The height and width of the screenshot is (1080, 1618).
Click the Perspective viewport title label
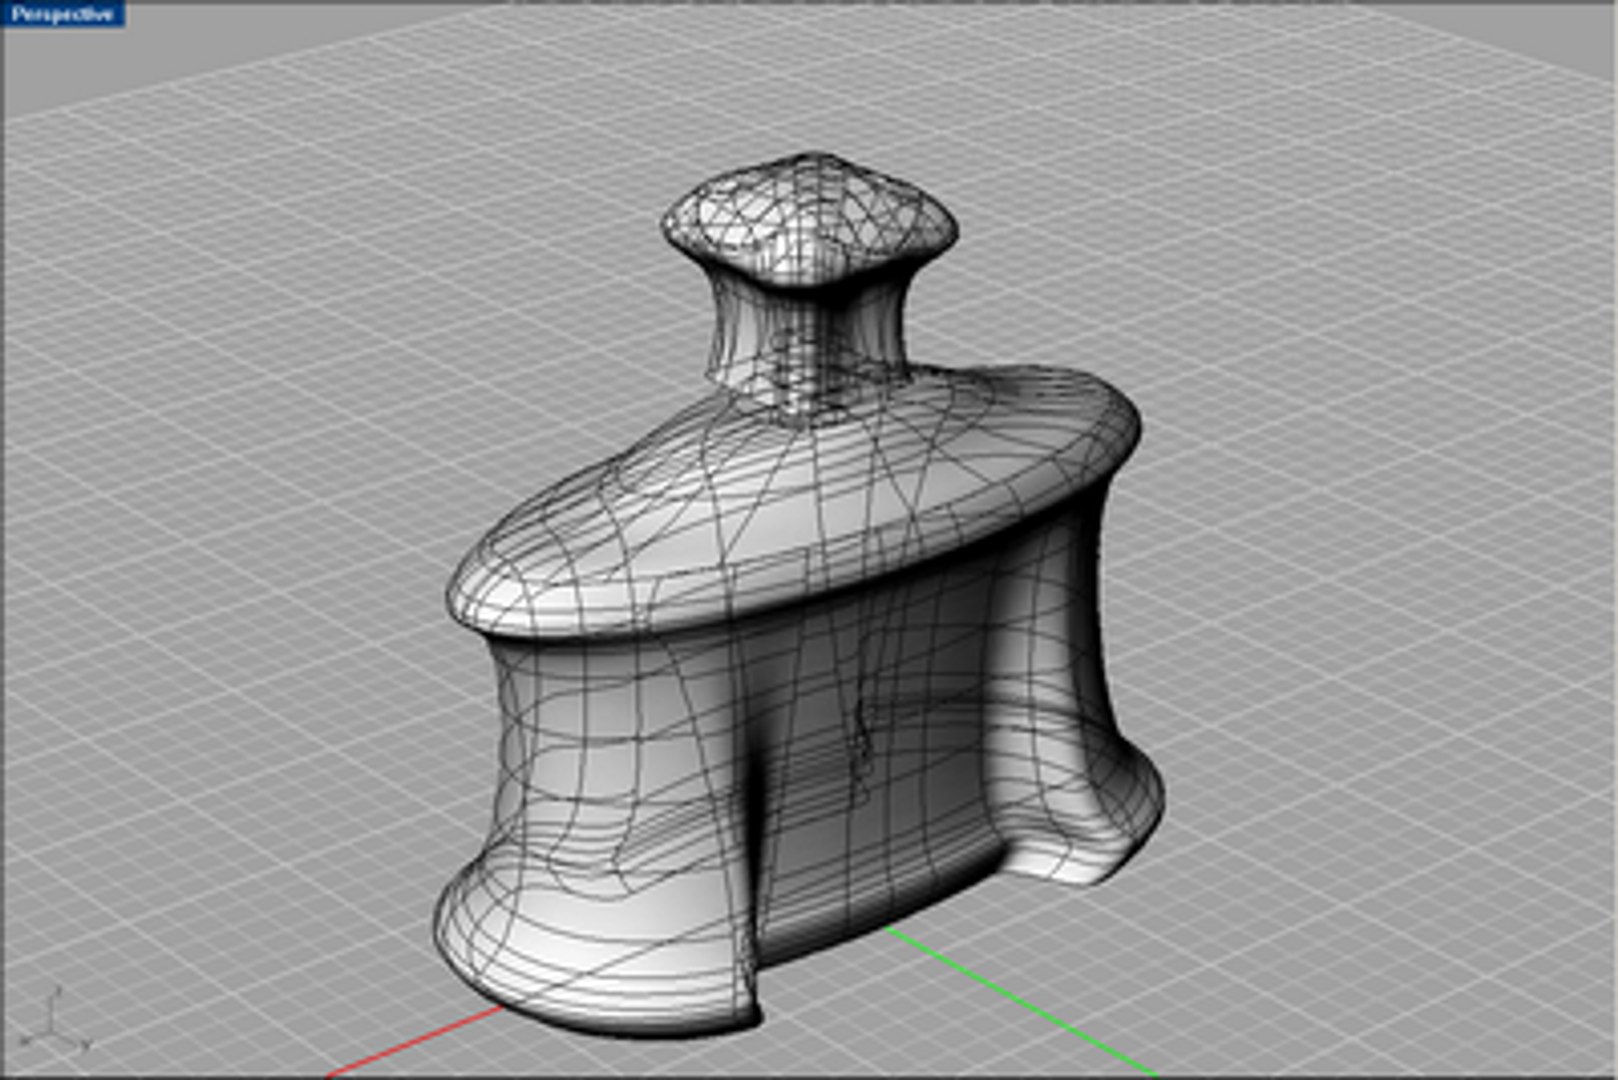[x=62, y=14]
